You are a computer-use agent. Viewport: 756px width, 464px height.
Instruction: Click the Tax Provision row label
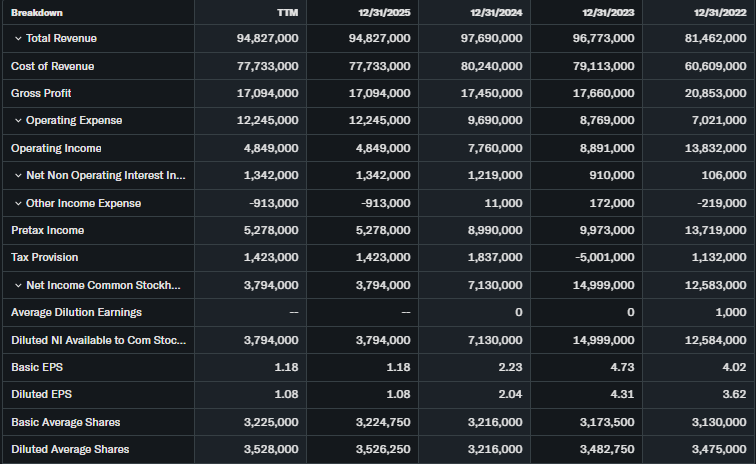tap(45, 257)
